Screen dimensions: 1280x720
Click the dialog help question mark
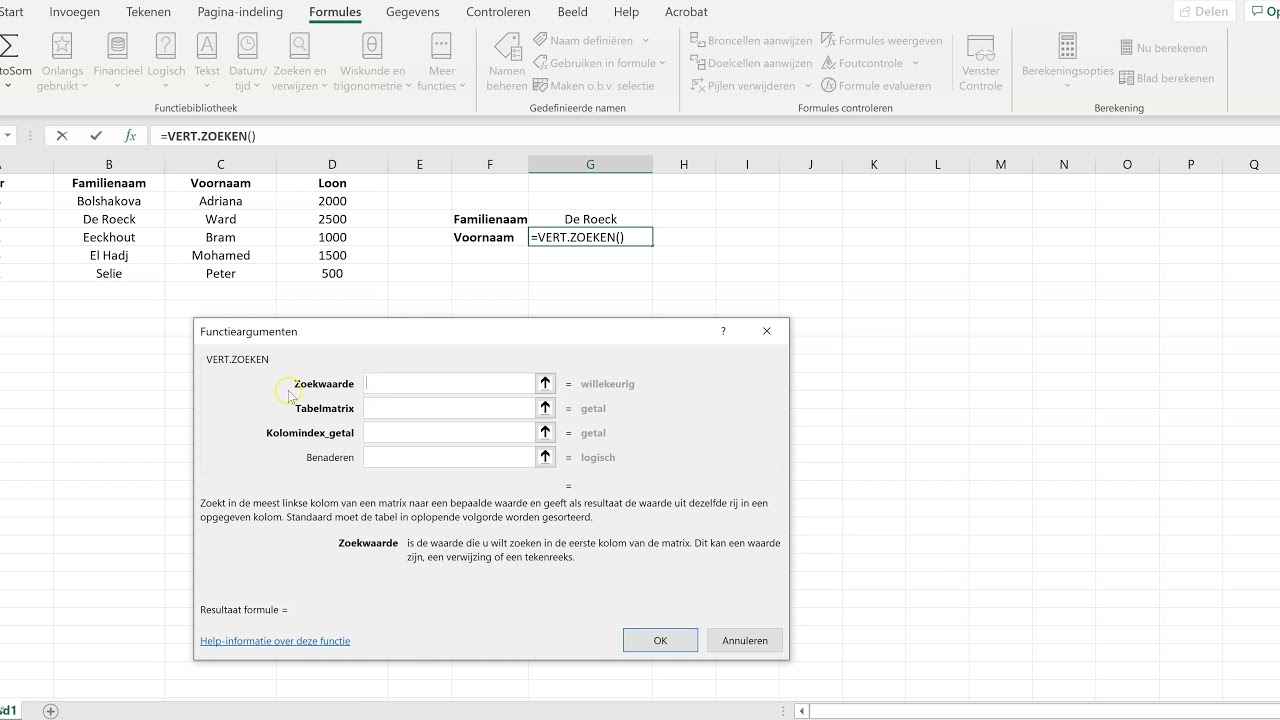pyautogui.click(x=723, y=331)
